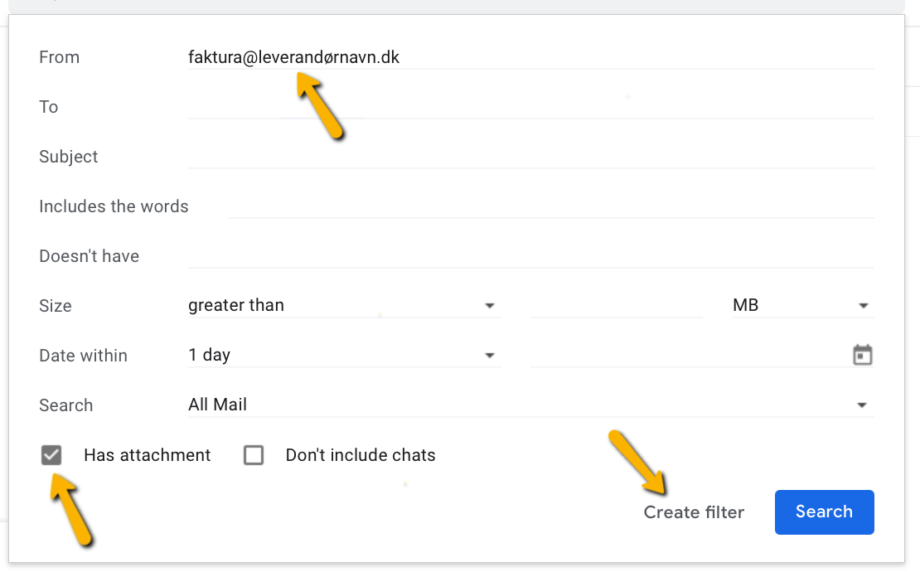The height and width of the screenshot is (577, 920).
Task: Open the 'All Mail' search scope dropdown
Action: coord(531,404)
